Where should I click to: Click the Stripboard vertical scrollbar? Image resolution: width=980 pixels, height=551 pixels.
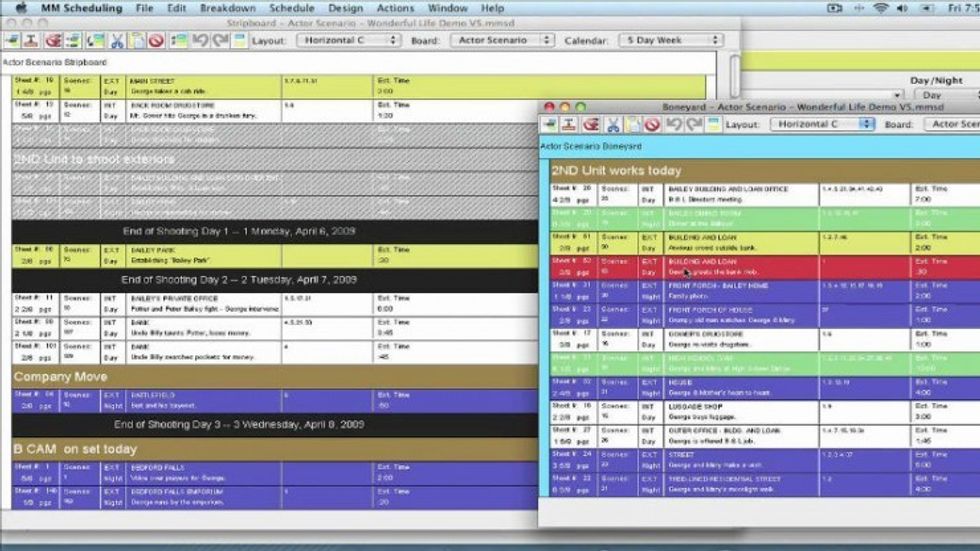click(x=735, y=75)
